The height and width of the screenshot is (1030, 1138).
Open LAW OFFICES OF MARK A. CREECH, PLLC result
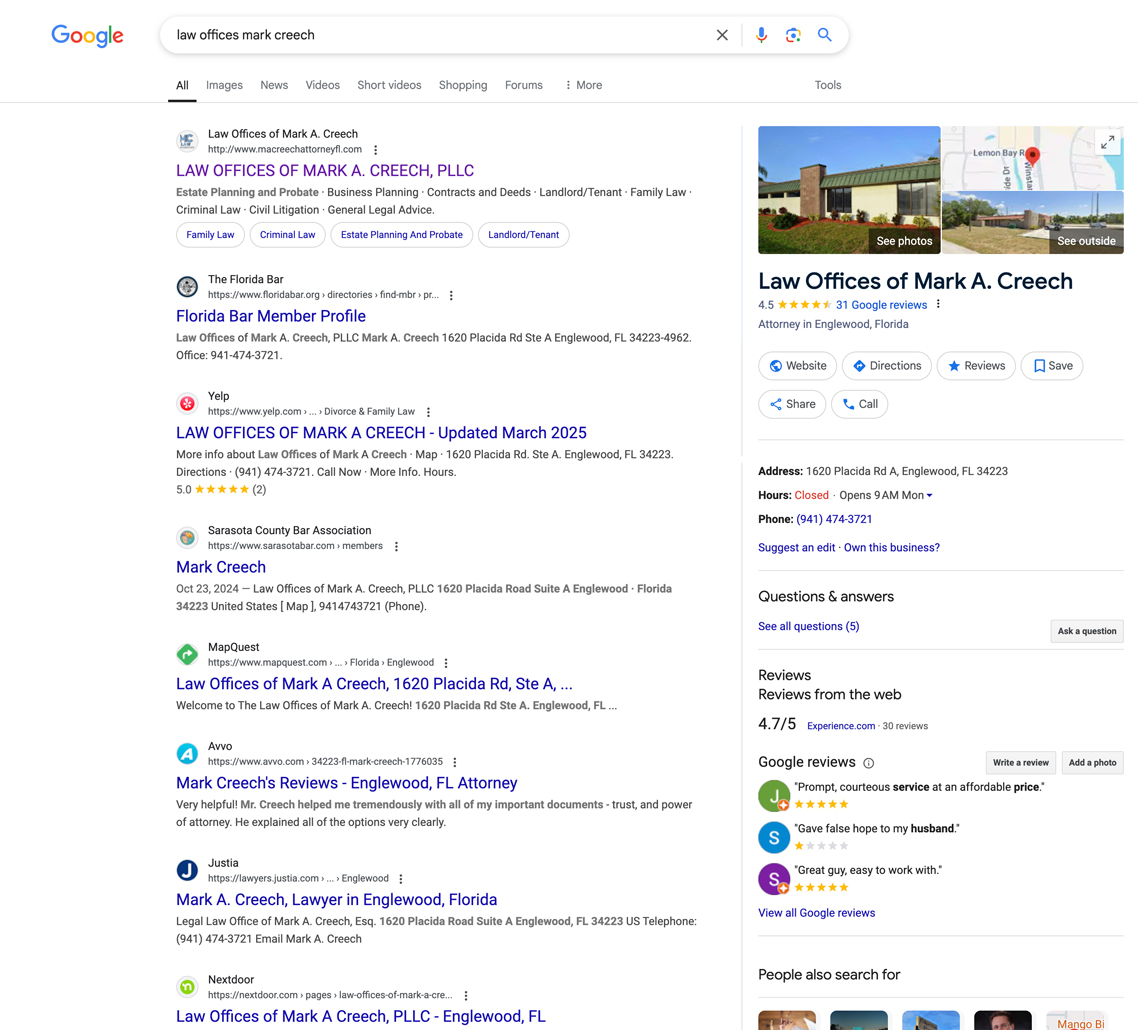(324, 171)
